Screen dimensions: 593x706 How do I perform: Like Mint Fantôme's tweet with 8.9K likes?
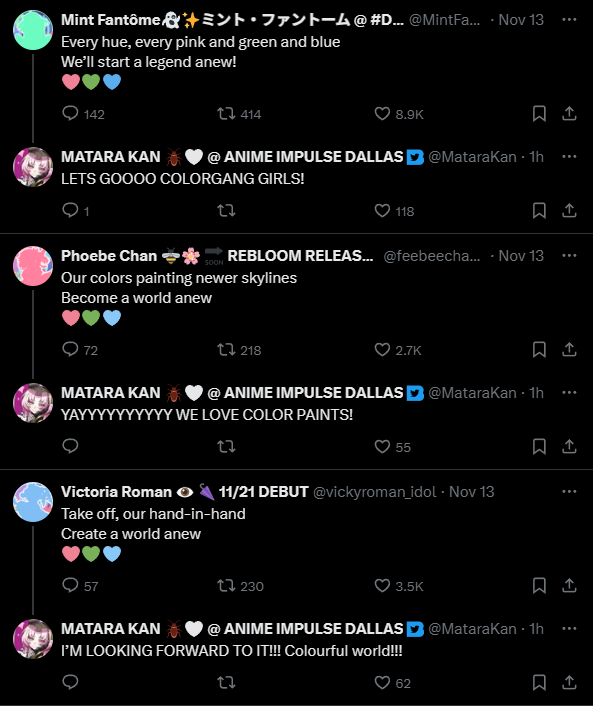[382, 113]
